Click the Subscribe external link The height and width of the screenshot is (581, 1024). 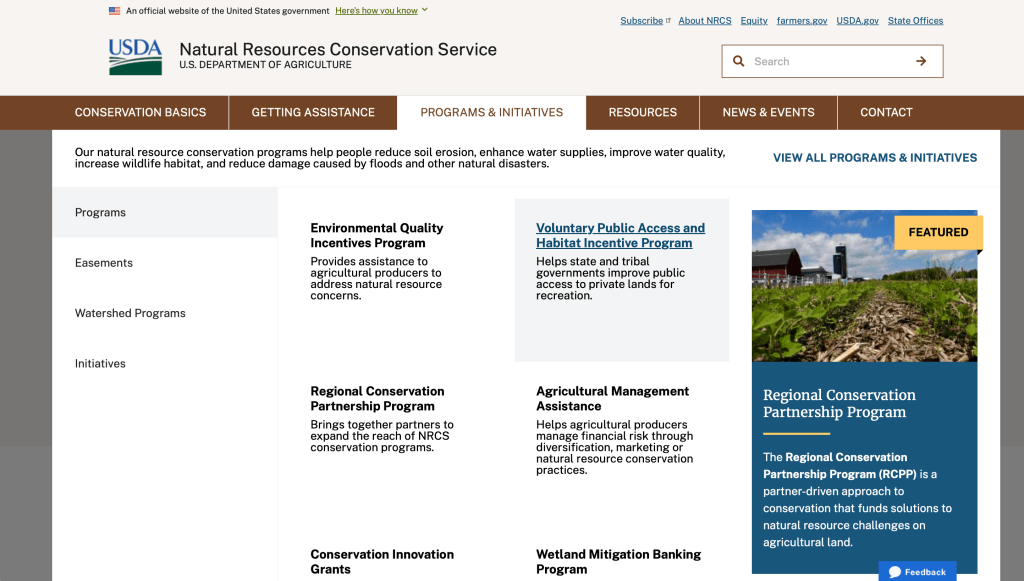click(x=641, y=20)
